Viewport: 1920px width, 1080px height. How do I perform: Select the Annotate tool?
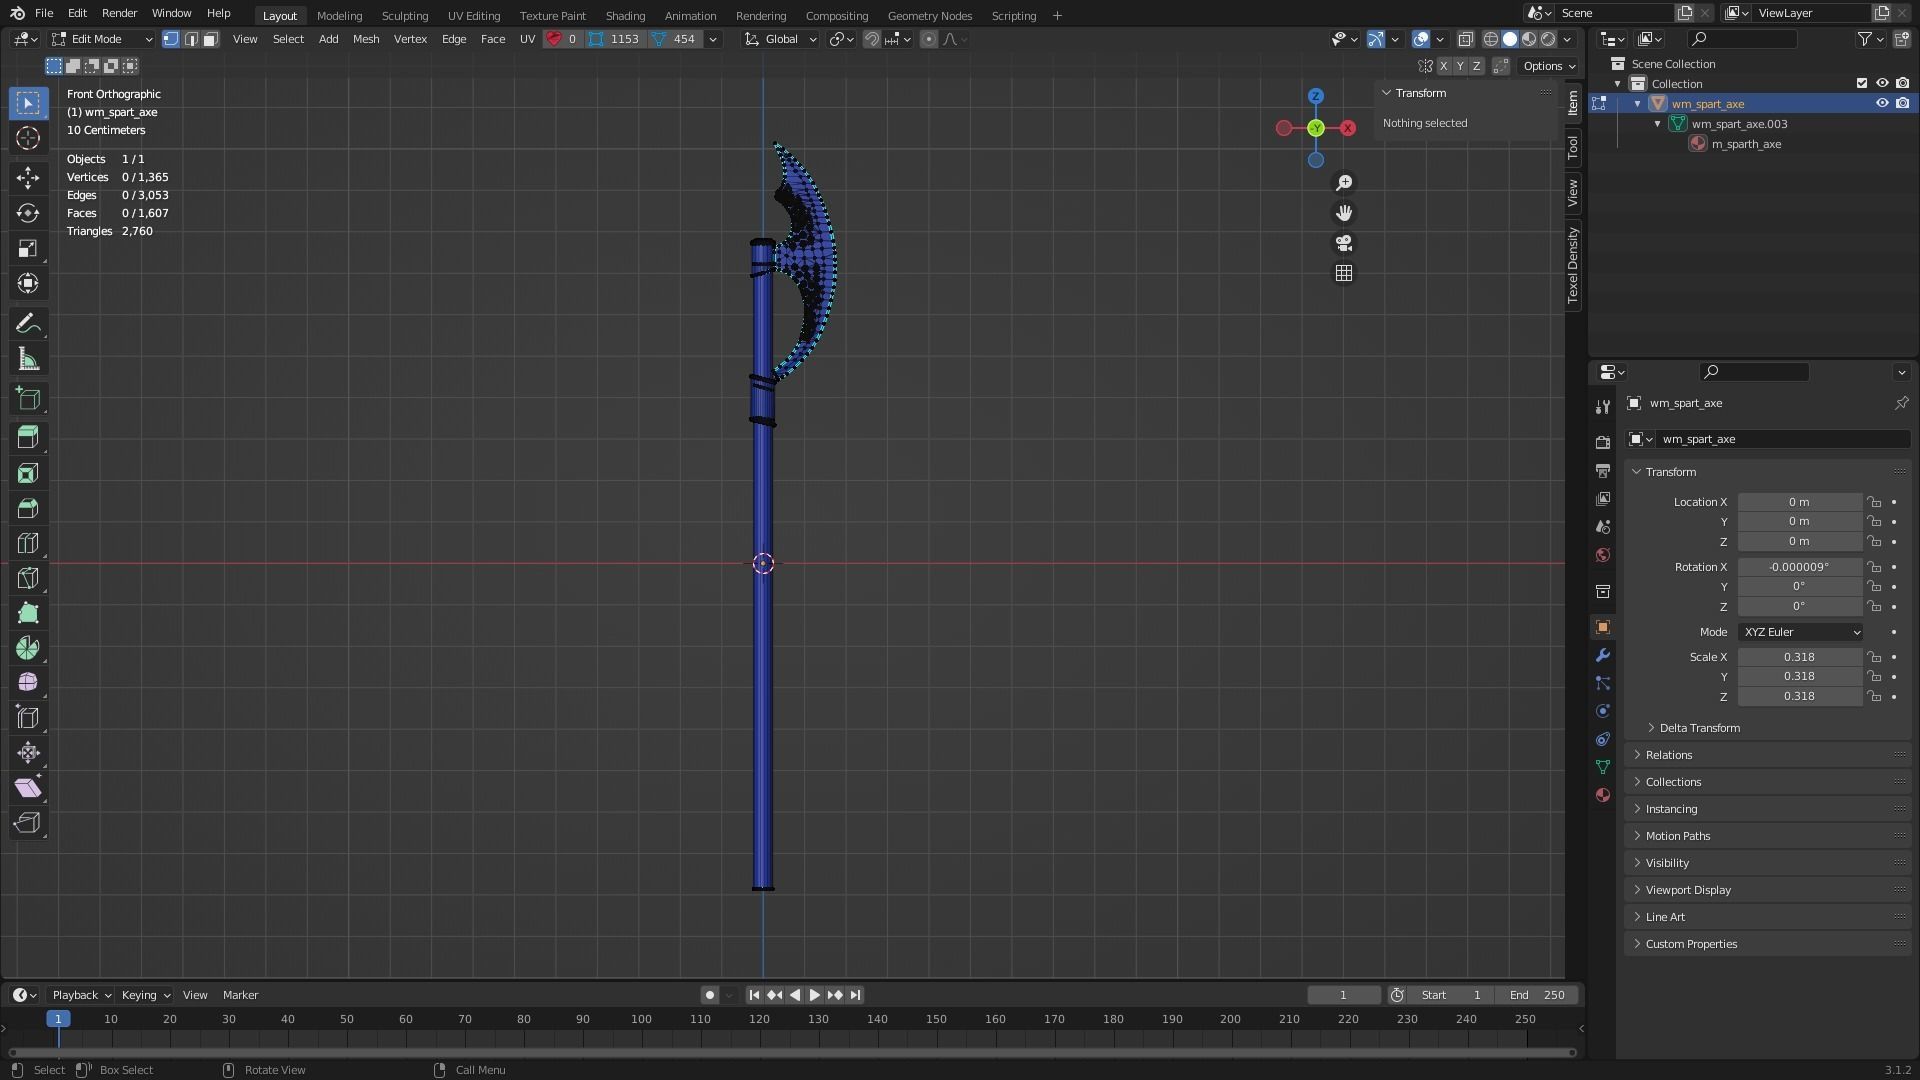(28, 324)
